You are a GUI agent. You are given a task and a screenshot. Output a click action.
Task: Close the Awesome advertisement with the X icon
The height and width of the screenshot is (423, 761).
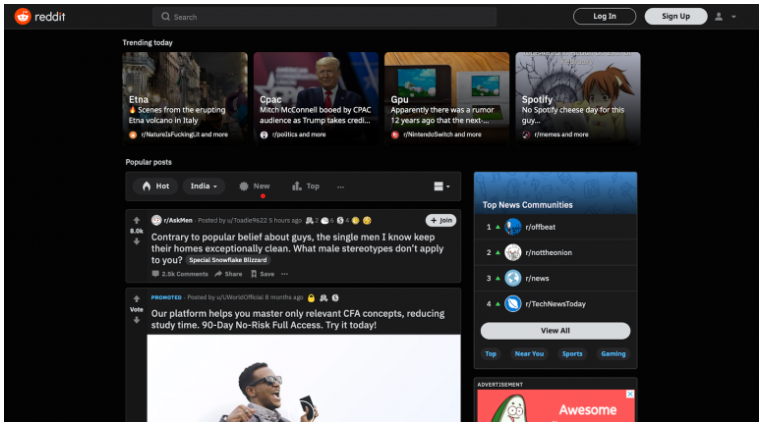tap(630, 394)
